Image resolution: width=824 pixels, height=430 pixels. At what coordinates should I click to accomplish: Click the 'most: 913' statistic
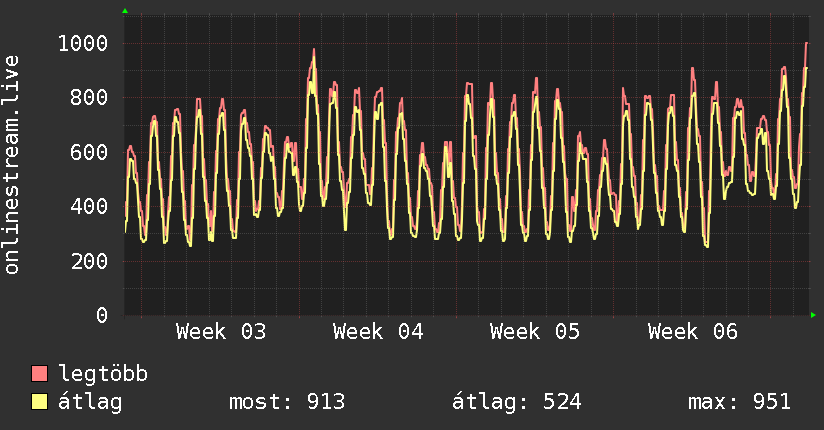point(287,402)
